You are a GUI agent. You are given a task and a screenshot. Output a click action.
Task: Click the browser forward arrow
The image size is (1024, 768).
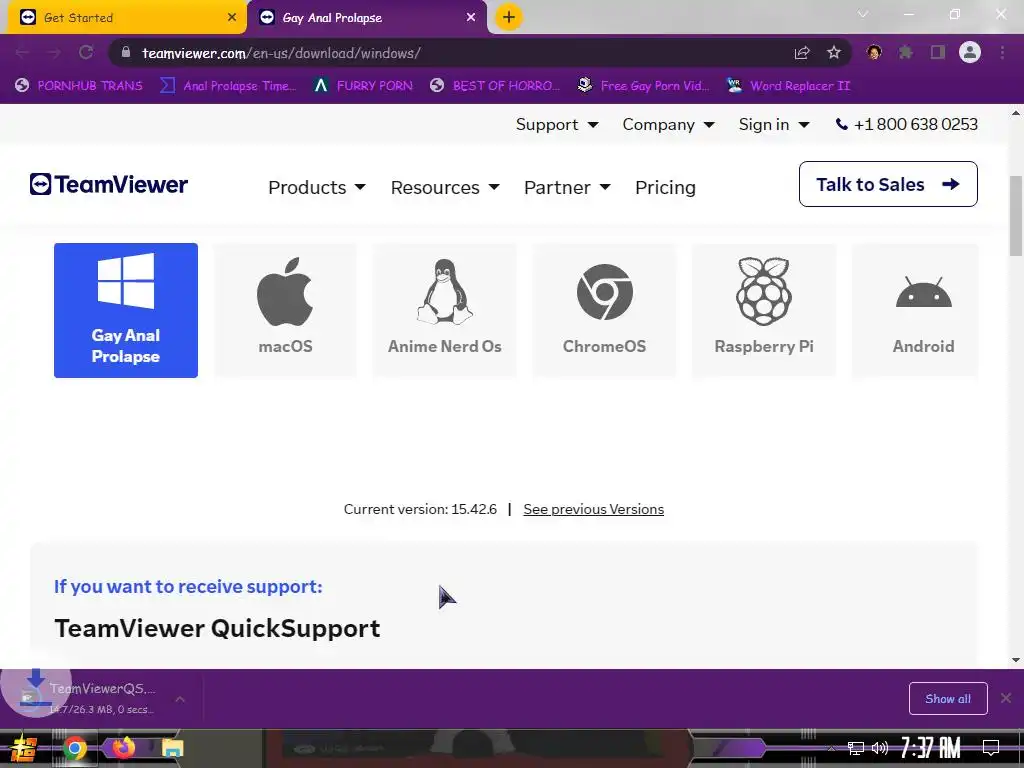54,53
